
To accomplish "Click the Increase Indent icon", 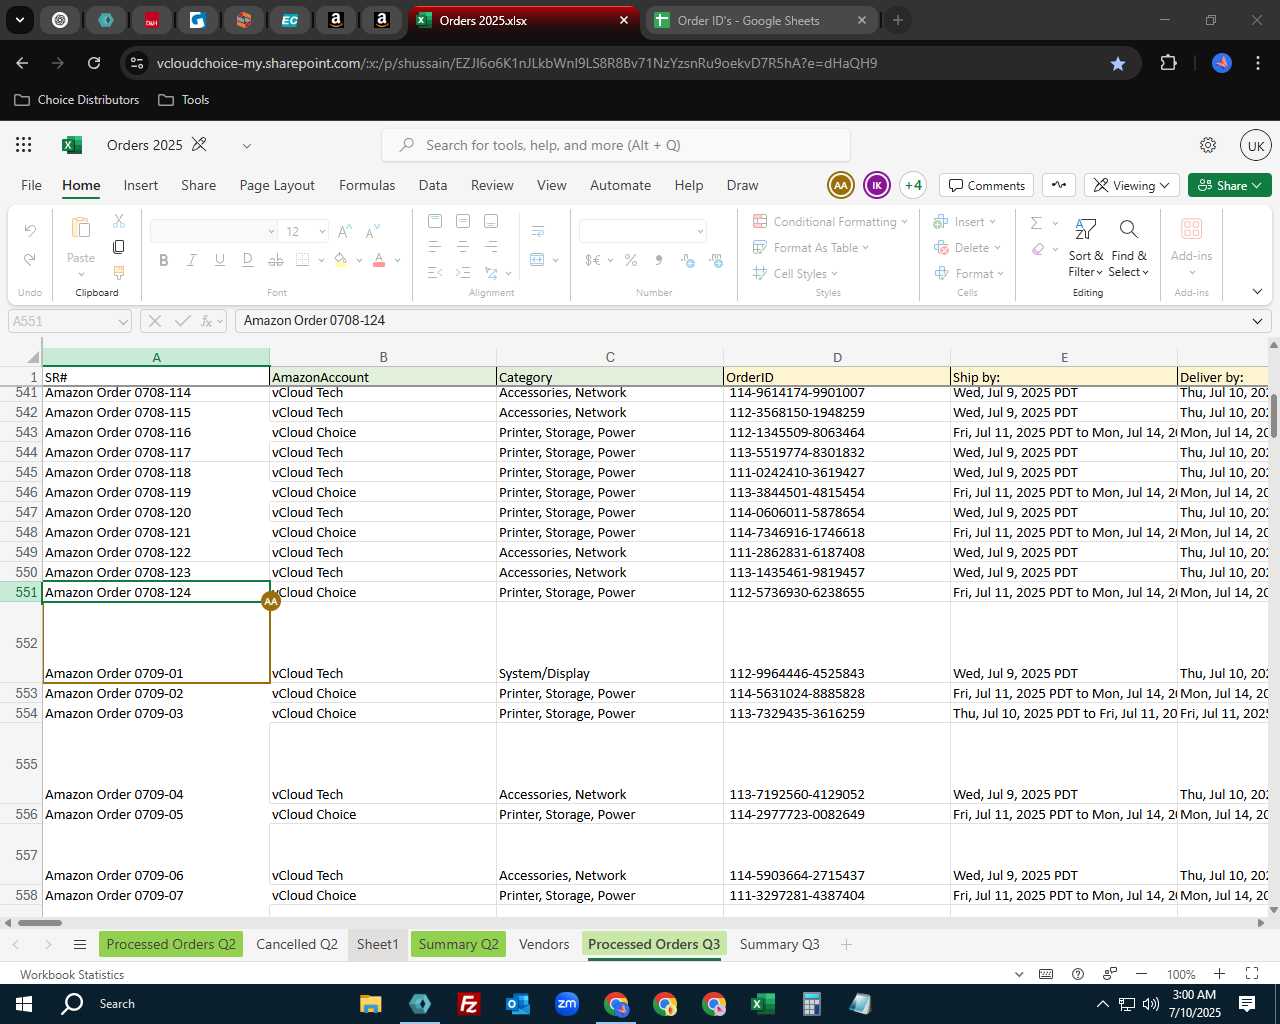I will click(x=463, y=273).
